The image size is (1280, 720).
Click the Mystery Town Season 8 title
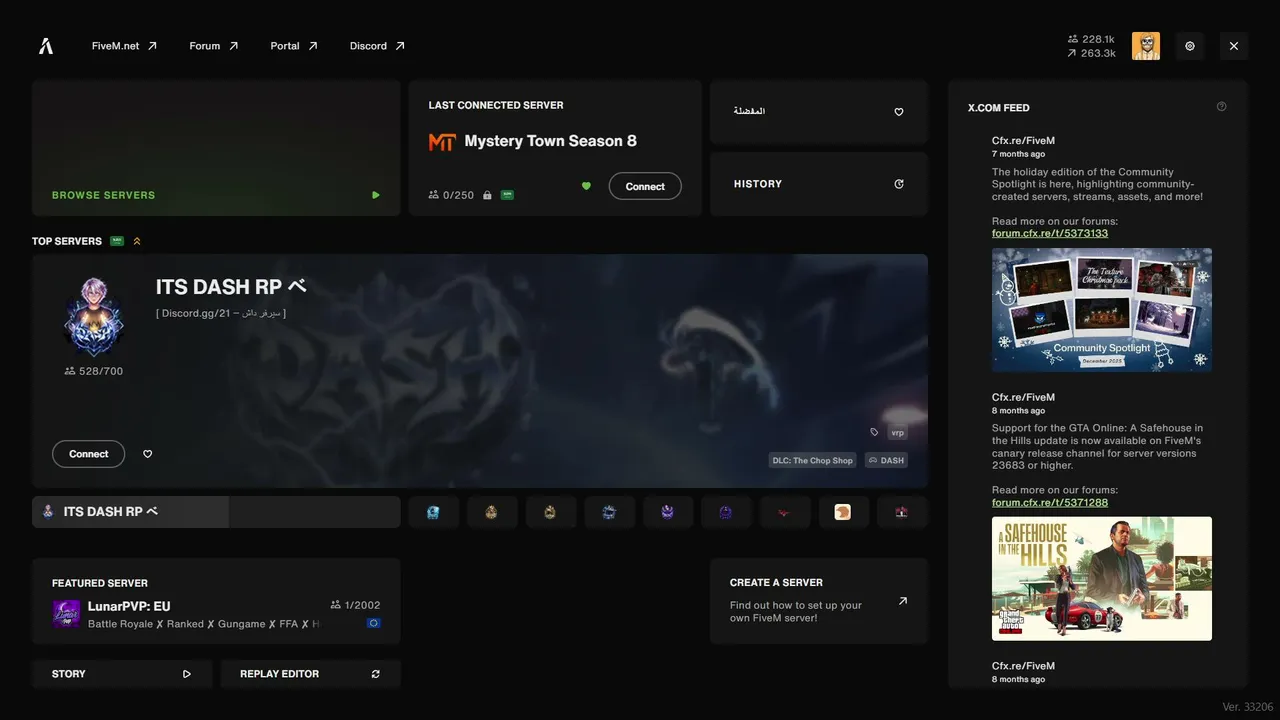pos(550,141)
